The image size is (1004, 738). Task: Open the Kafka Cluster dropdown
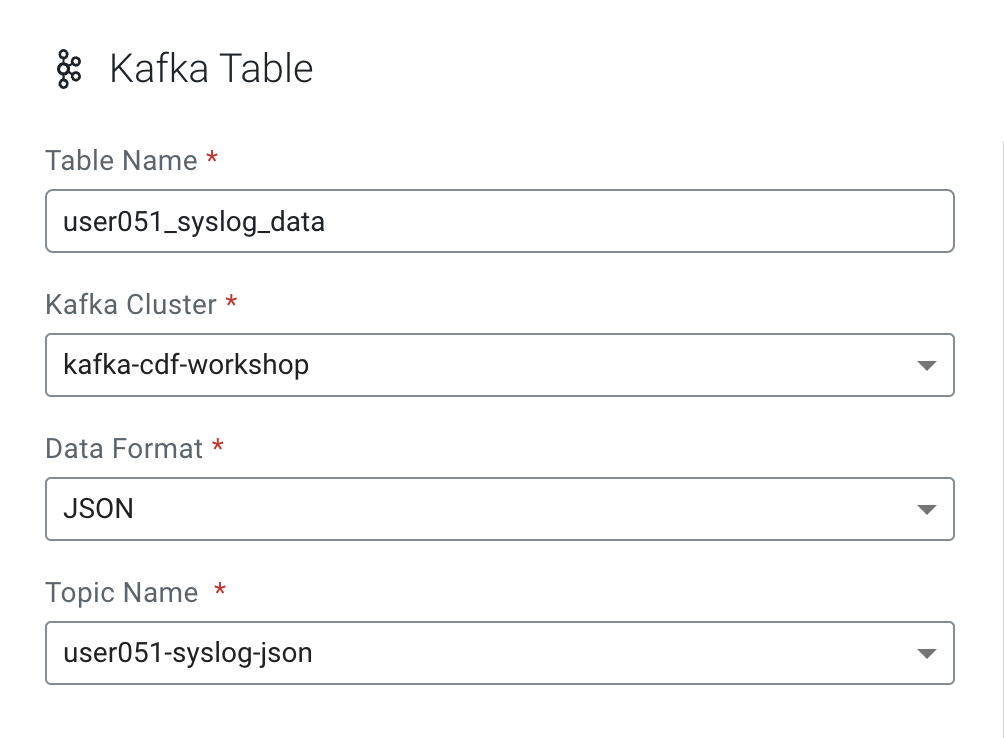click(500, 365)
